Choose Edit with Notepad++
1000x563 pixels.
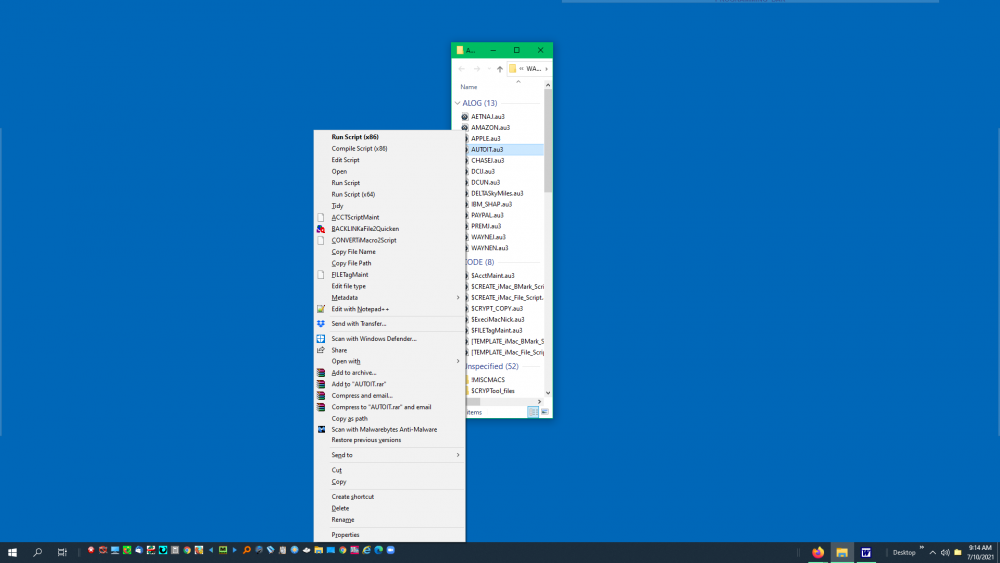(389, 309)
